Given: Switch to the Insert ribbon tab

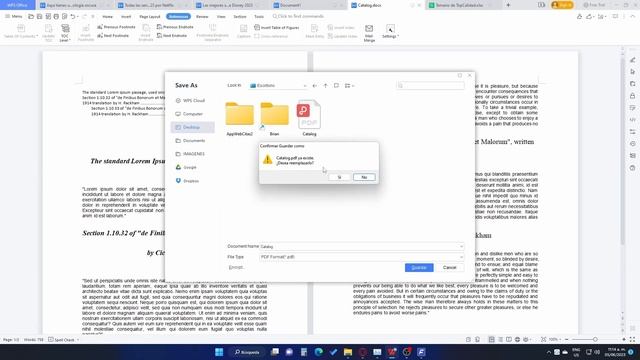Looking at the screenshot, I should tap(126, 17).
